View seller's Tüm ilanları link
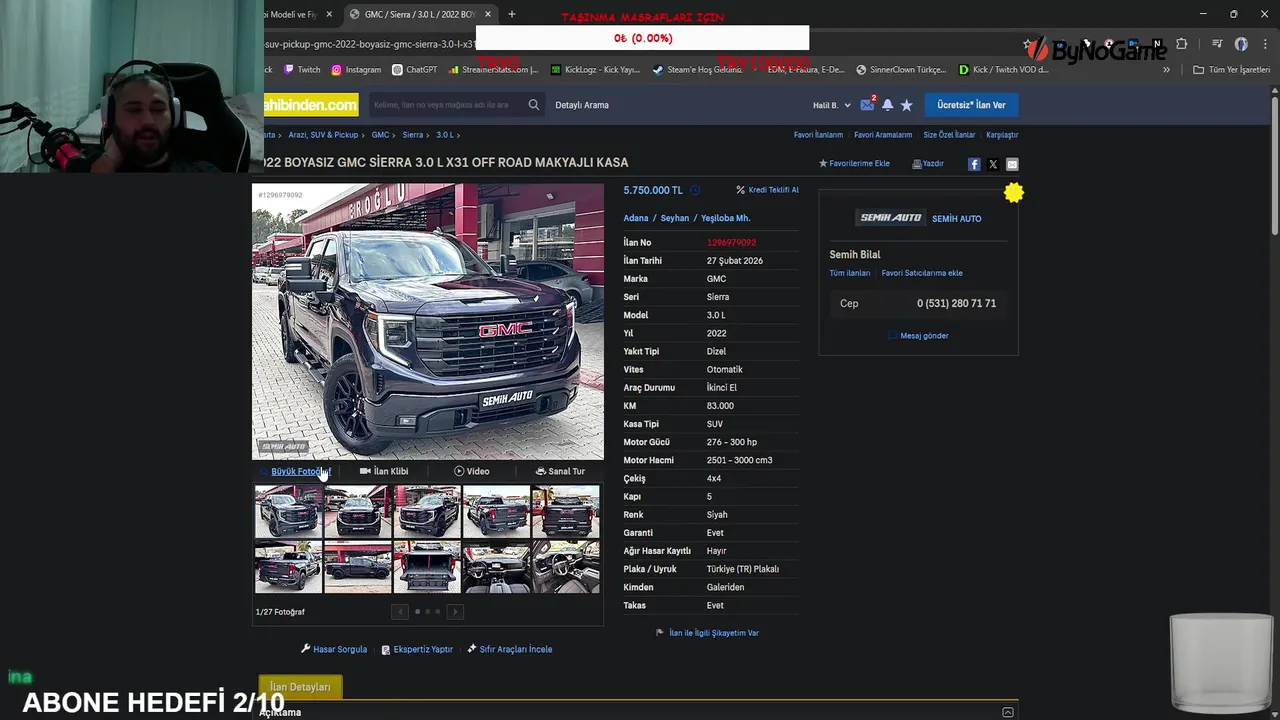 coord(850,273)
